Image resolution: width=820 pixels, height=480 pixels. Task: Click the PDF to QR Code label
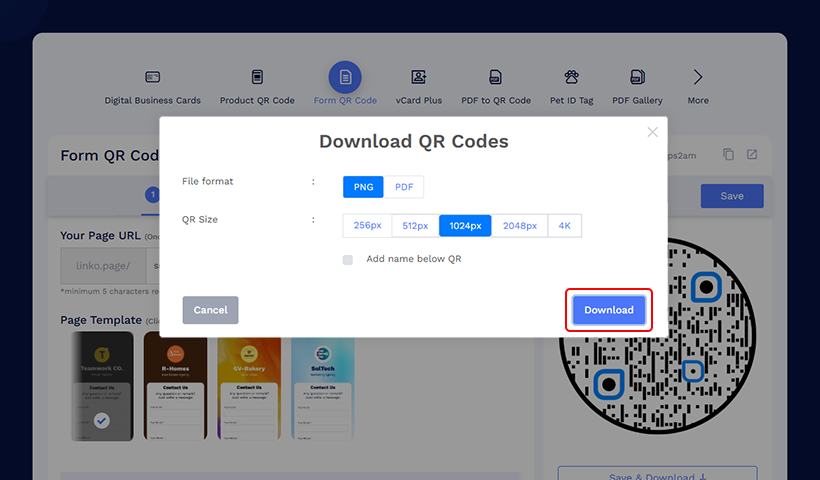click(496, 100)
